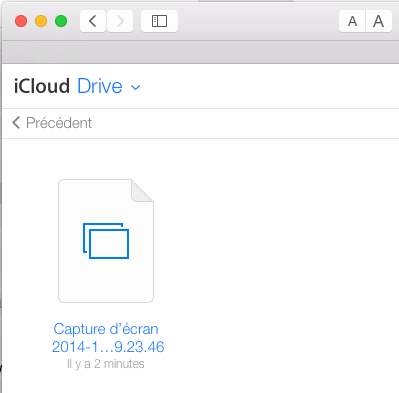Screen dimensions: 399x393
Task: Go forward with Safari's forward arrow
Action: 120,21
